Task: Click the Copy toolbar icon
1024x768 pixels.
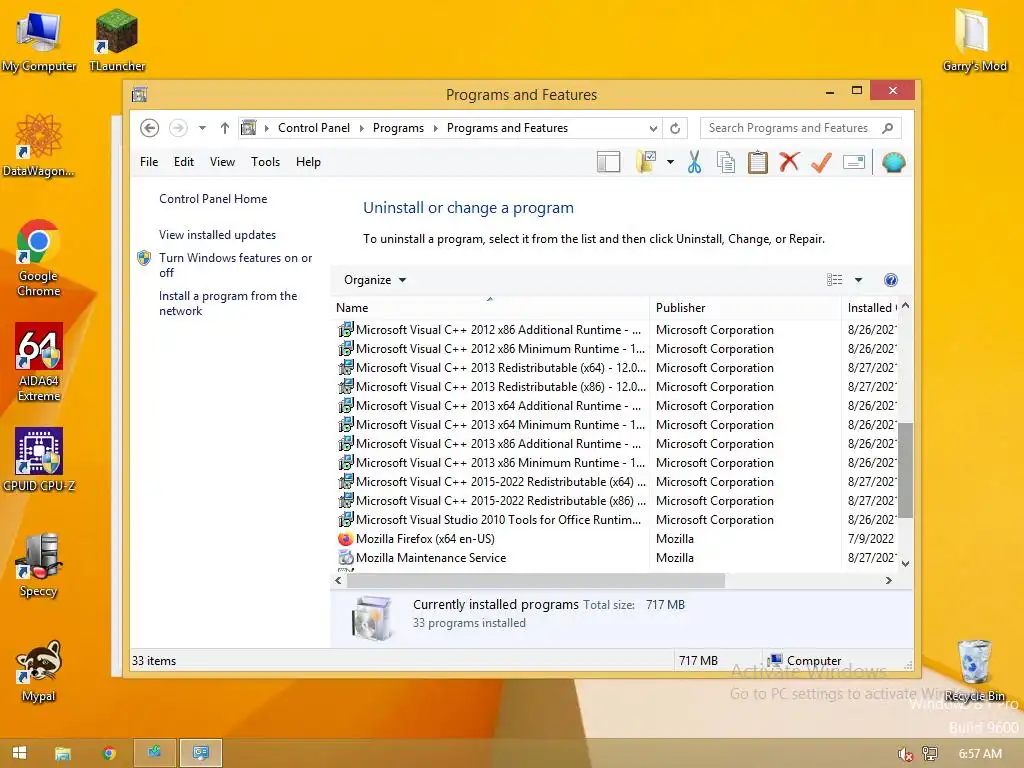Action: point(726,162)
